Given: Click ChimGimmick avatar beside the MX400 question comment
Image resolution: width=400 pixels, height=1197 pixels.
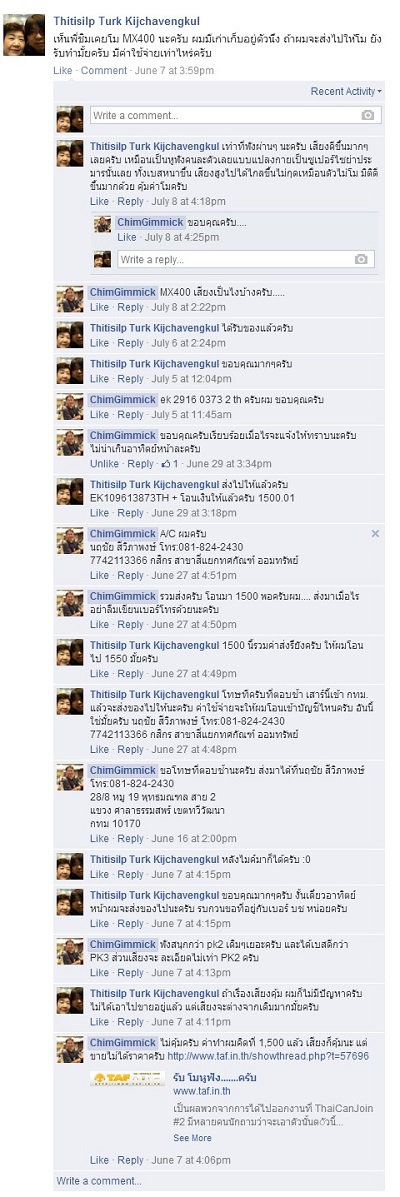Looking at the screenshot, I should click(69, 299).
